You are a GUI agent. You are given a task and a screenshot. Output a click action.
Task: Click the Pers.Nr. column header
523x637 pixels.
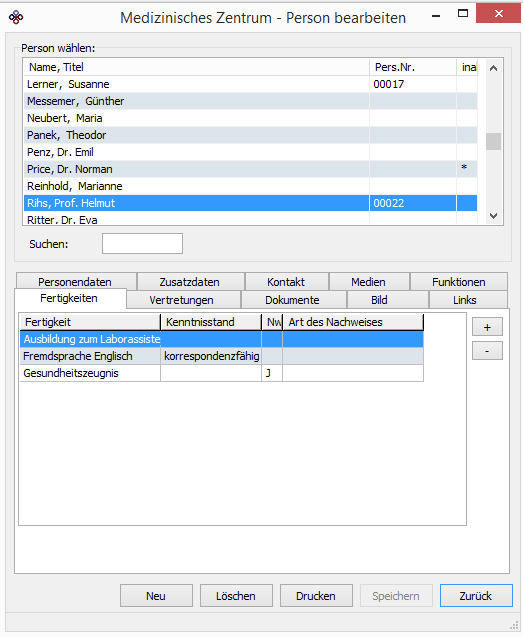(413, 67)
